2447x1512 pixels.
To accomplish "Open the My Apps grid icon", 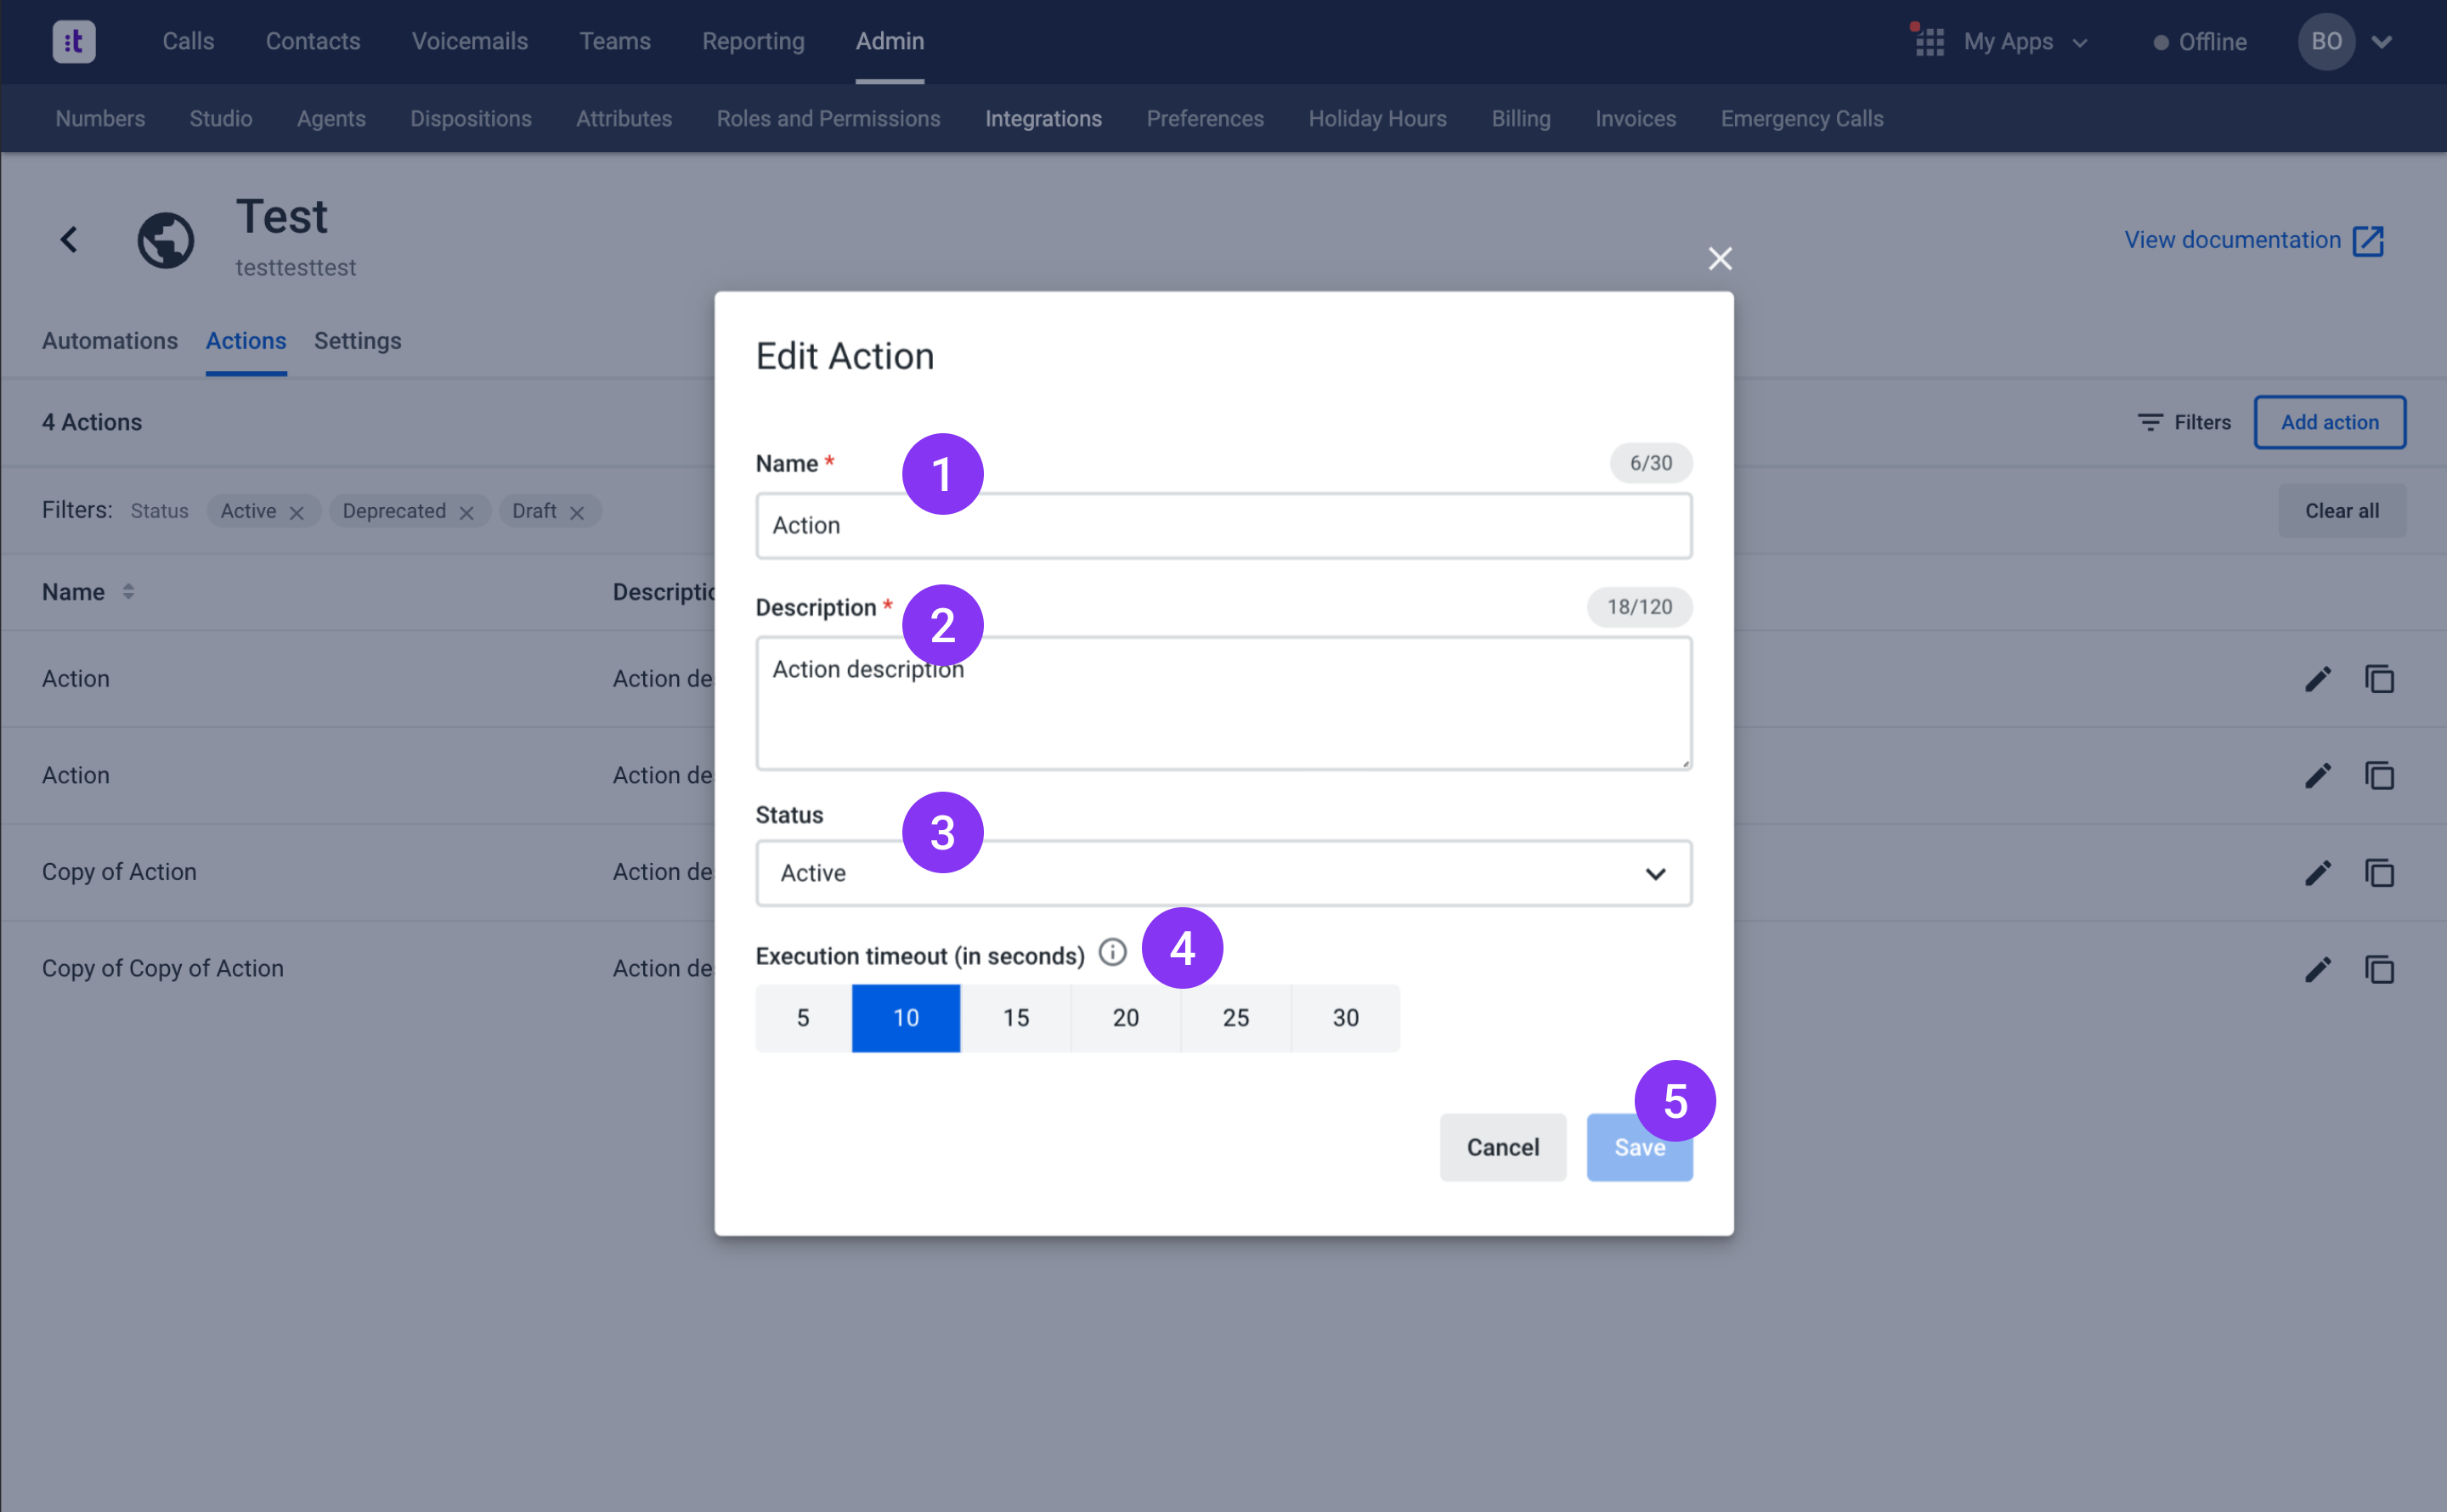I will [x=1929, y=42].
